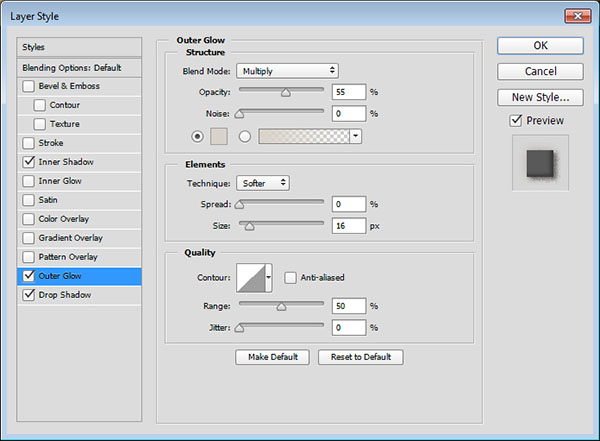Uncheck the Inner Shadow effect
The image size is (600, 441).
28,162
